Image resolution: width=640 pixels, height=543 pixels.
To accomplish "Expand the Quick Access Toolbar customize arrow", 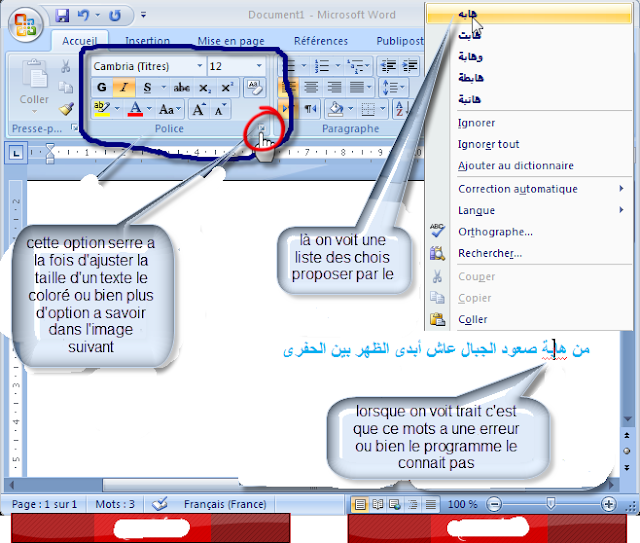I will coord(143,15).
